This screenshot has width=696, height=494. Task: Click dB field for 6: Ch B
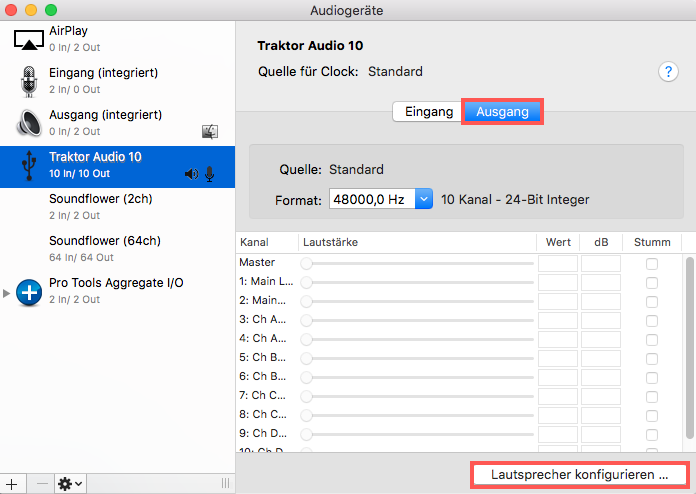(x=601, y=377)
